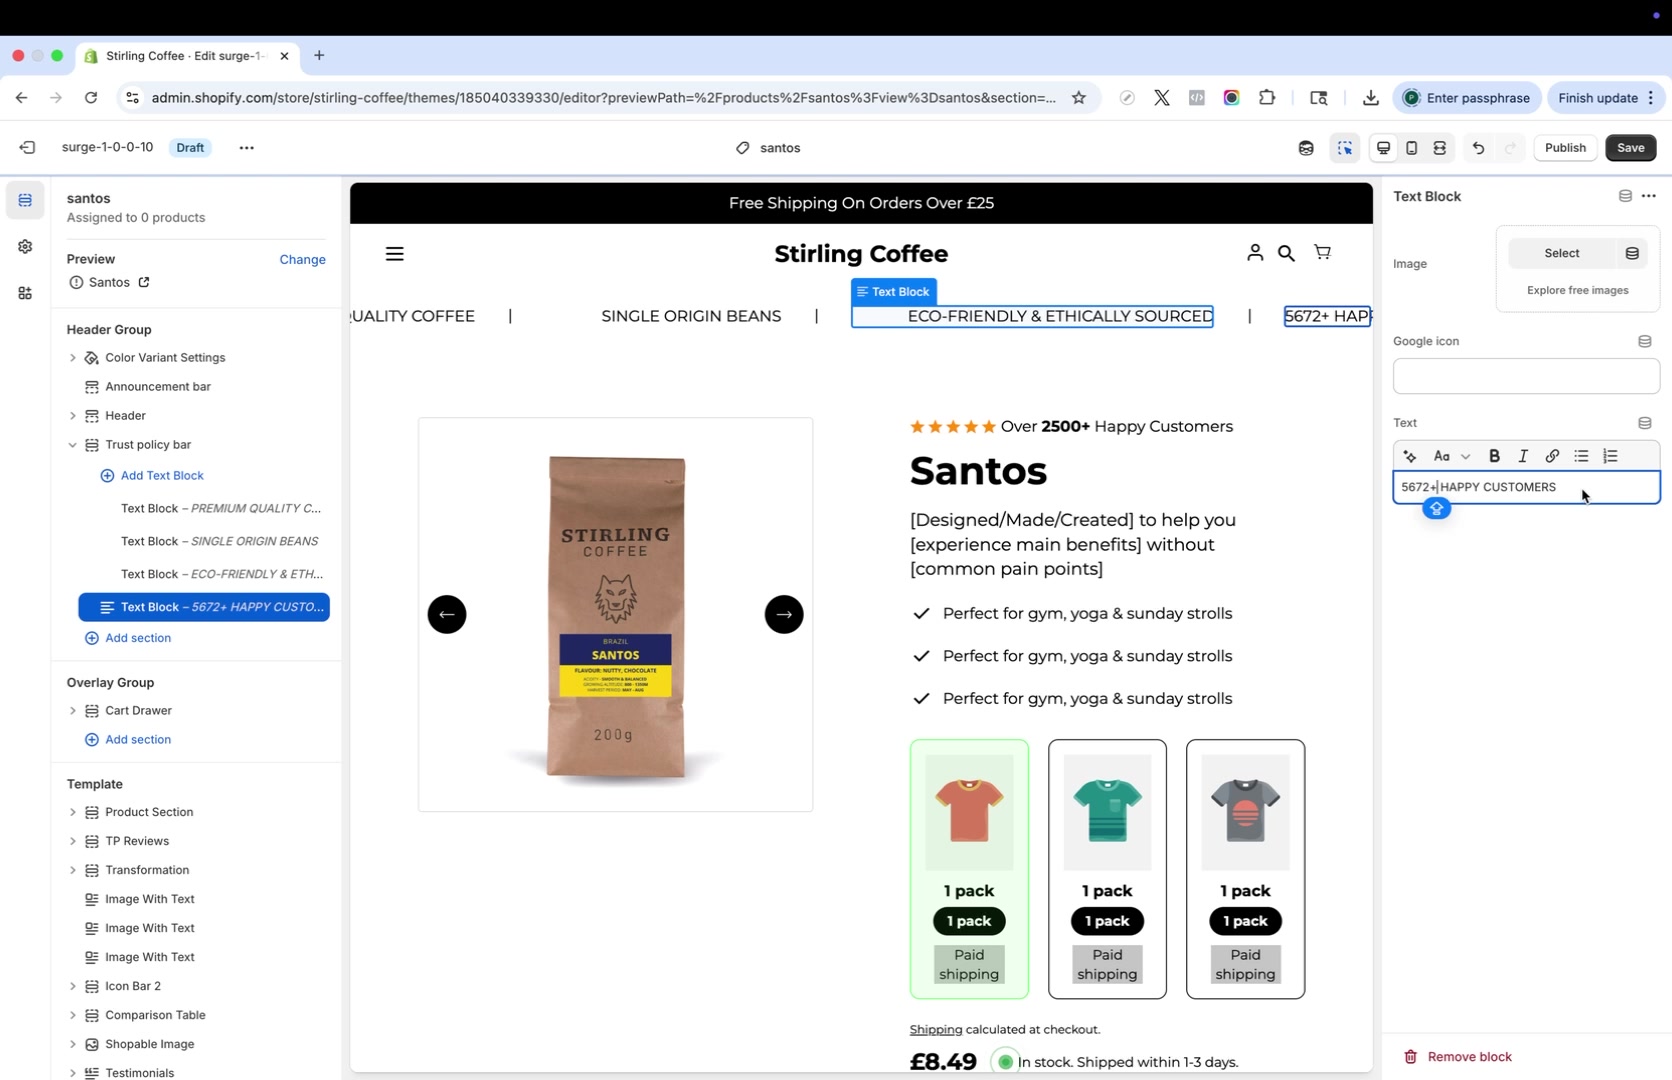
Task: Open the hamburger menu in store preview
Action: pos(395,254)
